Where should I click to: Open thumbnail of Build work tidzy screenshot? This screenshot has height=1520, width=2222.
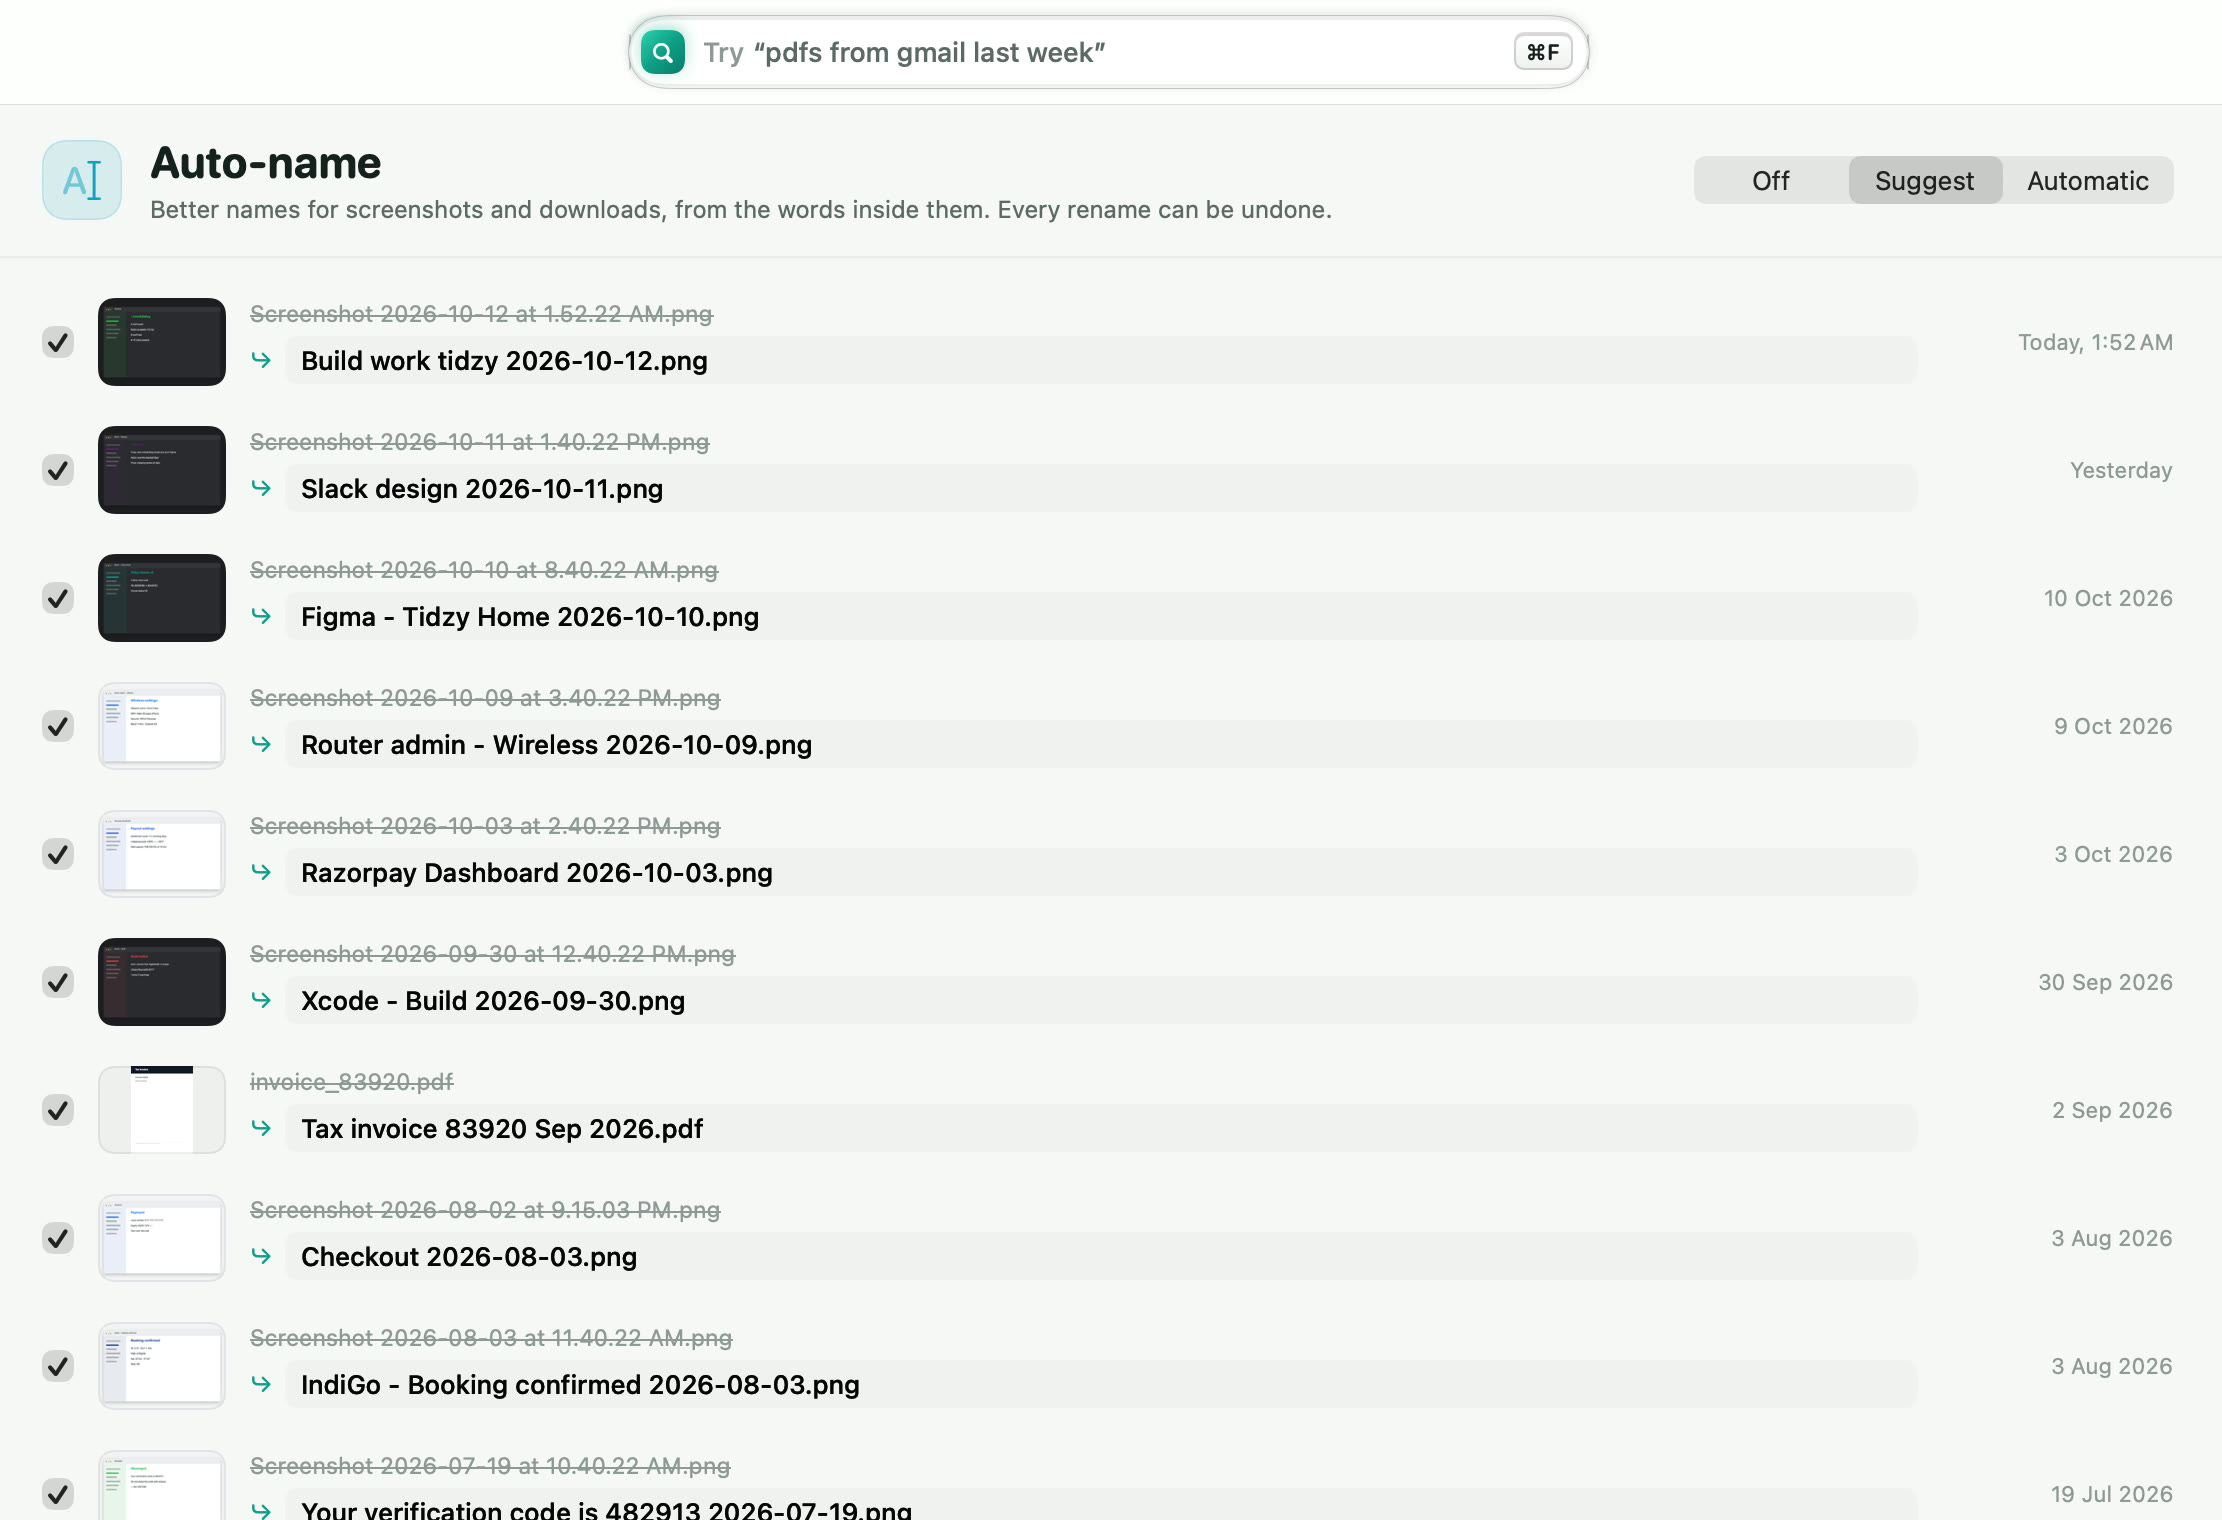click(162, 342)
